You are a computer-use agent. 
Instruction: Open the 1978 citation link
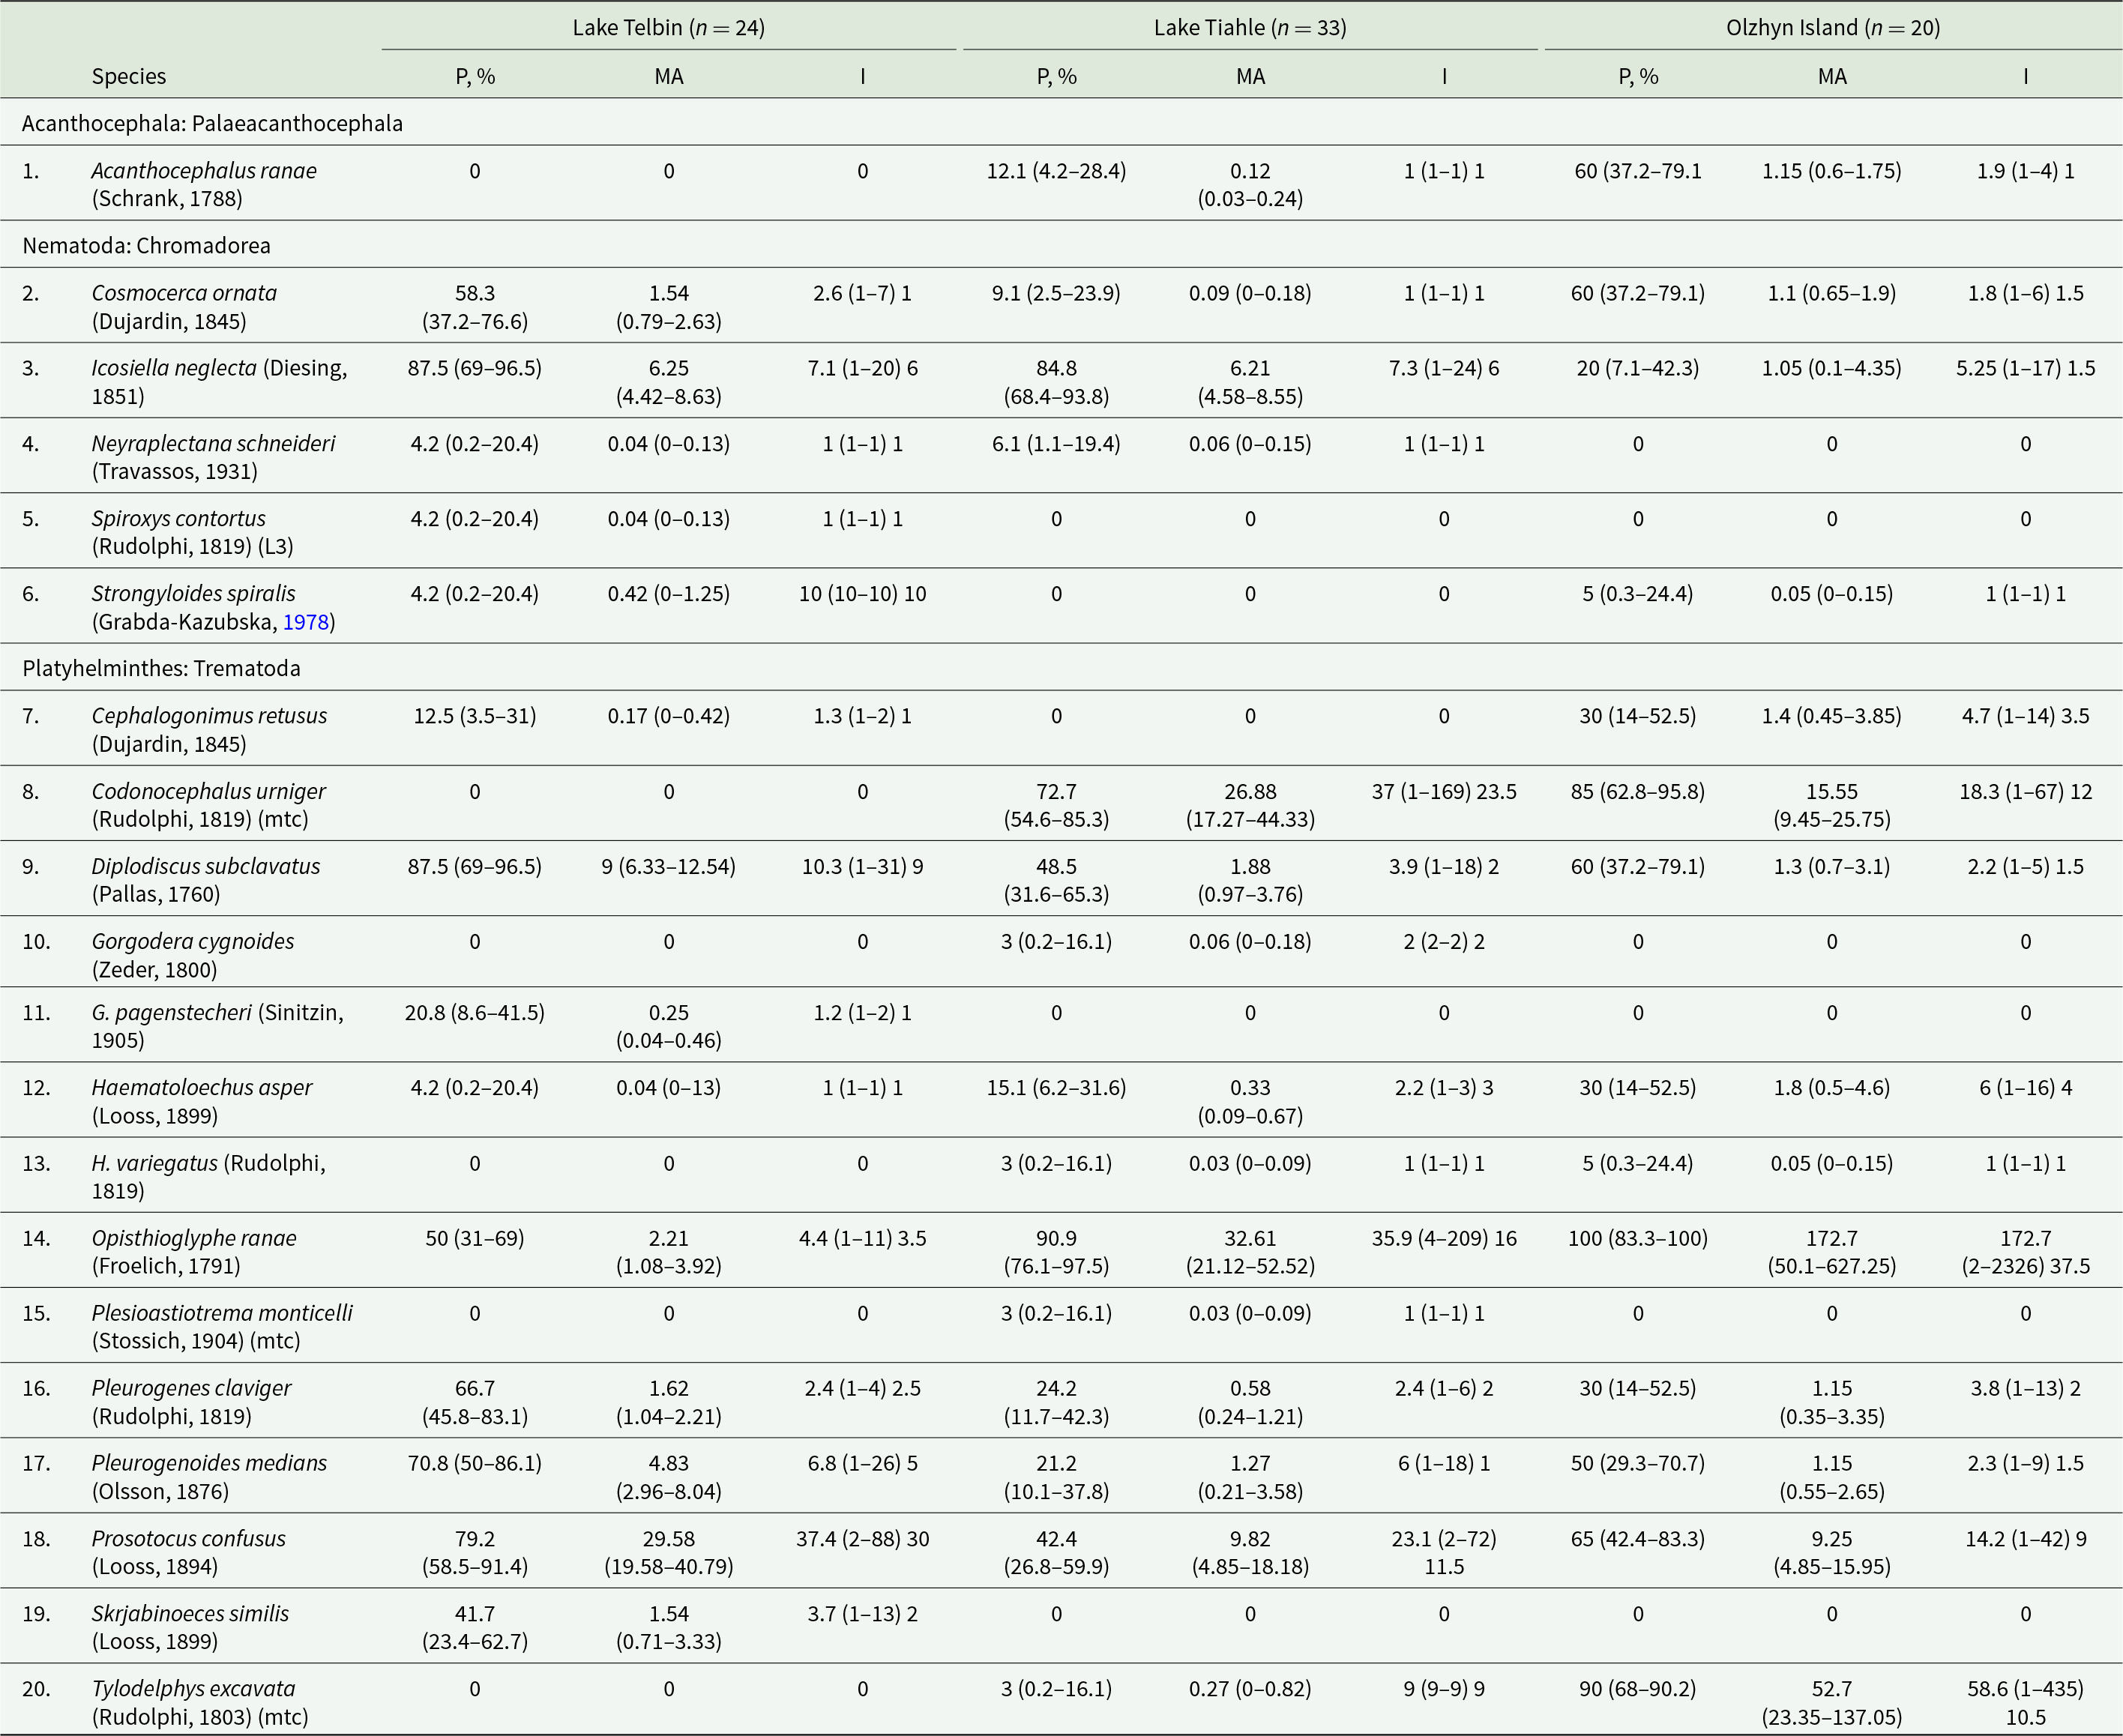click(306, 622)
